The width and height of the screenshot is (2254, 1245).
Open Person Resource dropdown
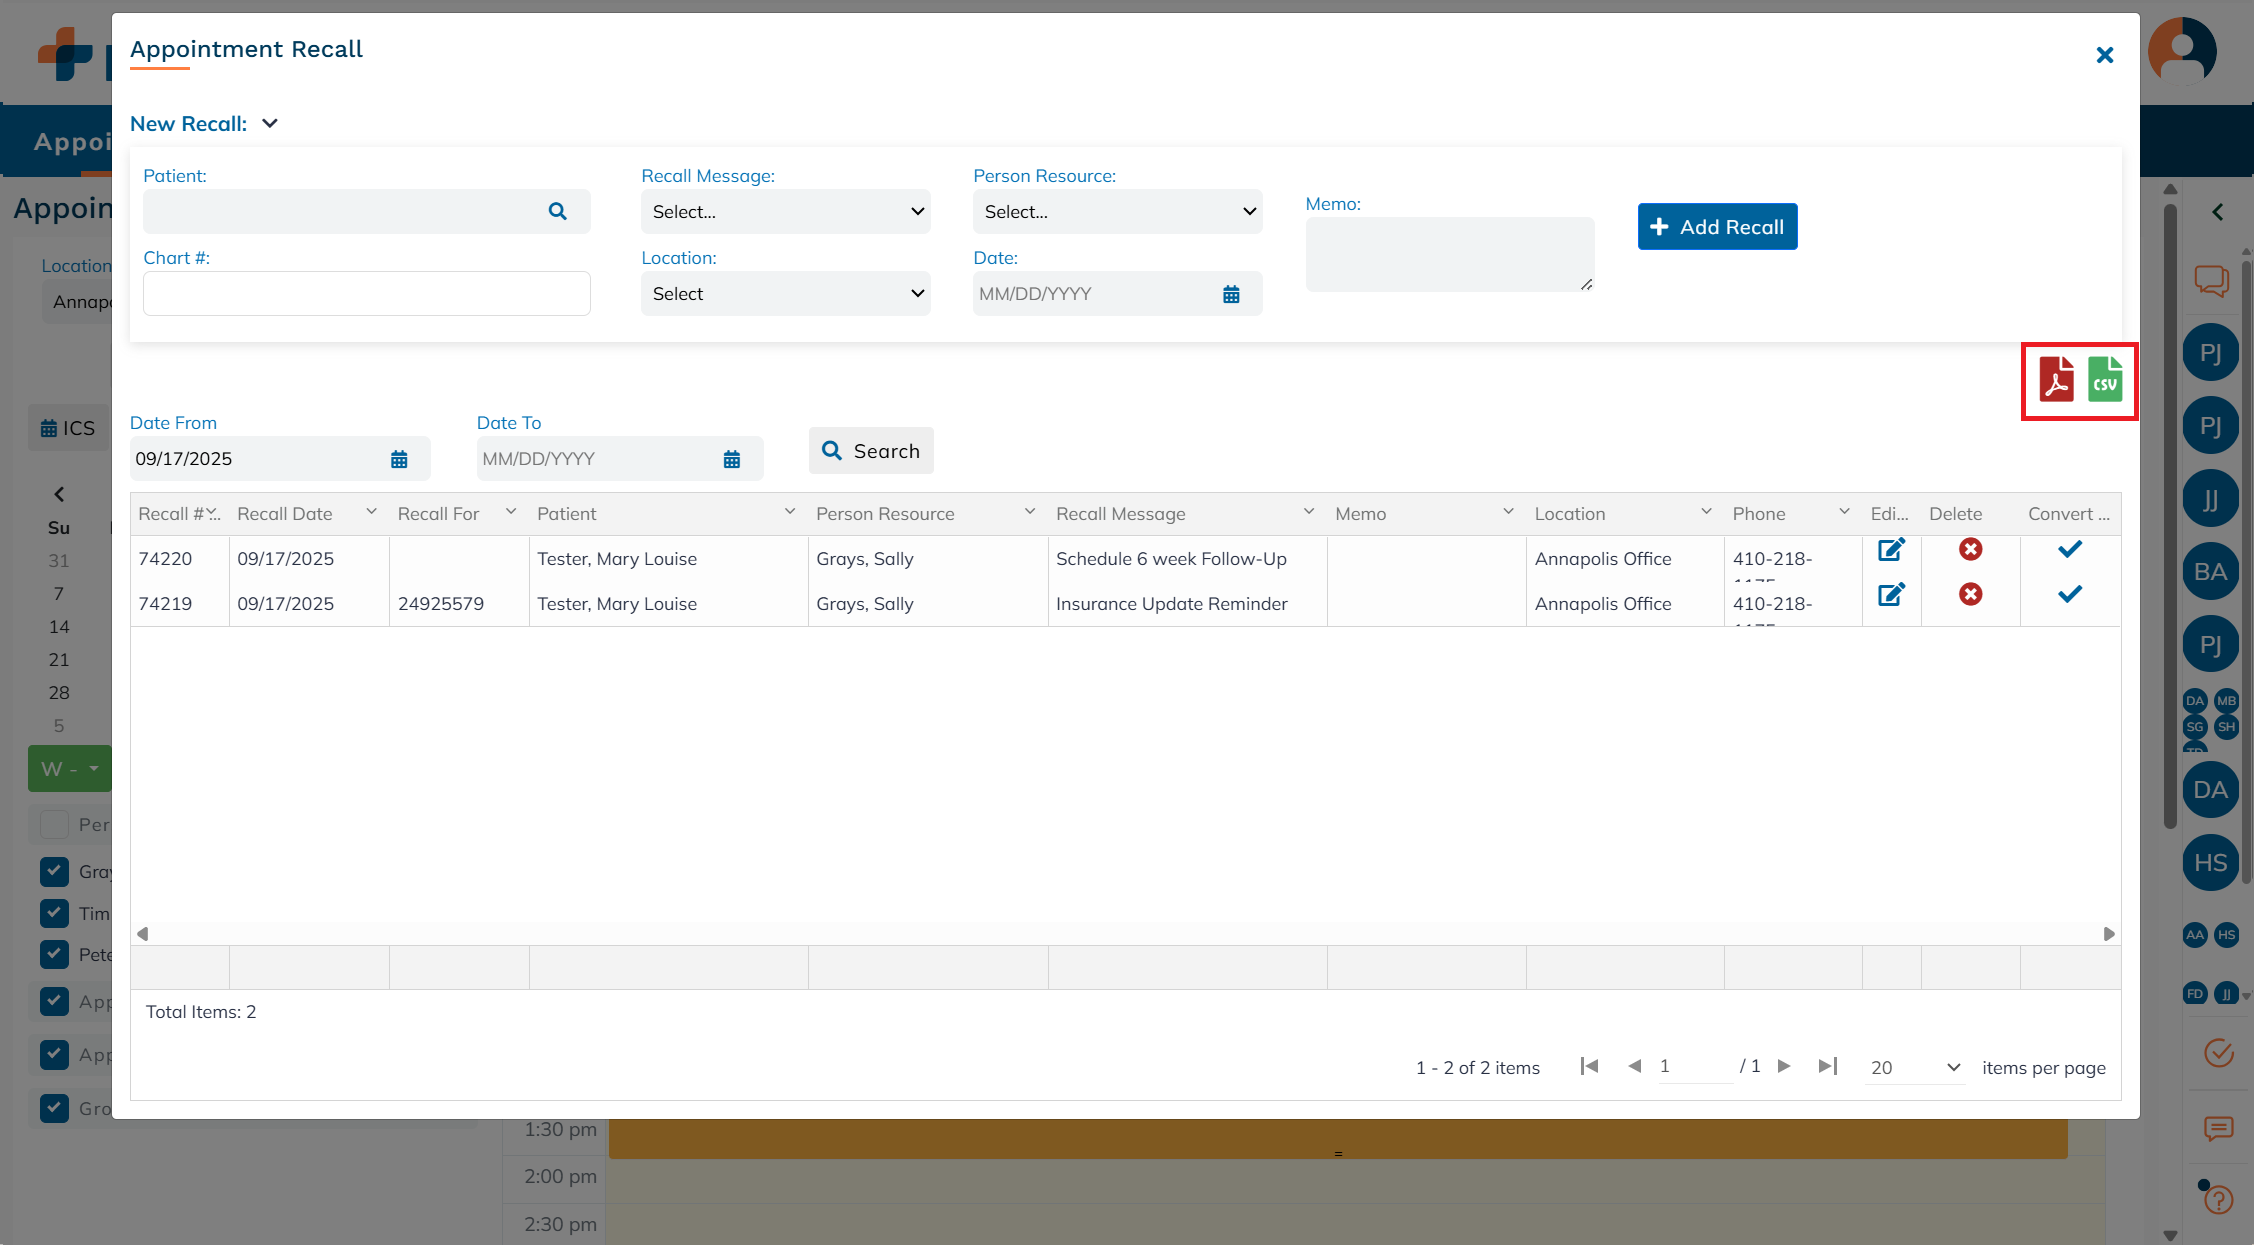1117,212
